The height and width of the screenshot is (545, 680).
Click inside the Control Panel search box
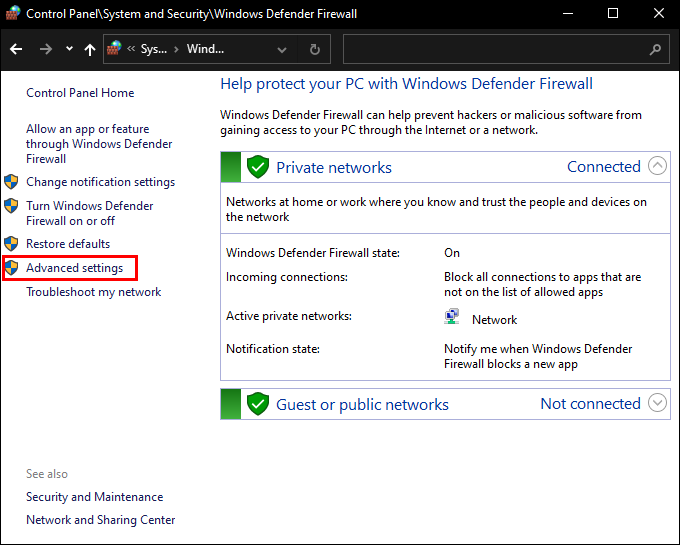coord(495,49)
